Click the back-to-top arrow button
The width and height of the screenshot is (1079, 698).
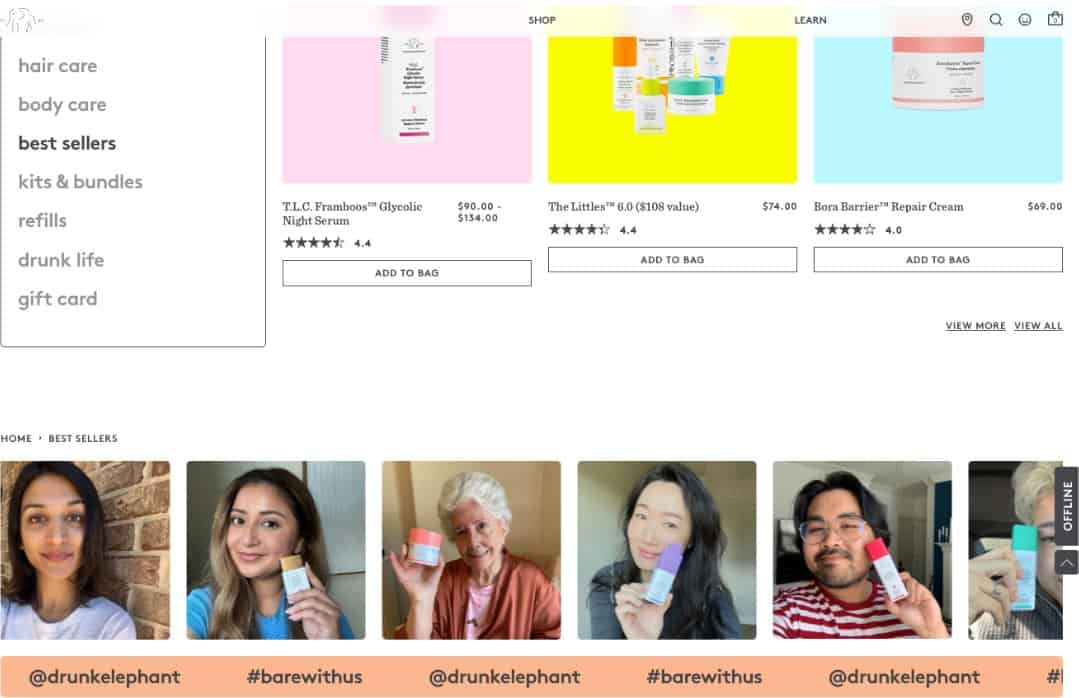coord(1066,562)
